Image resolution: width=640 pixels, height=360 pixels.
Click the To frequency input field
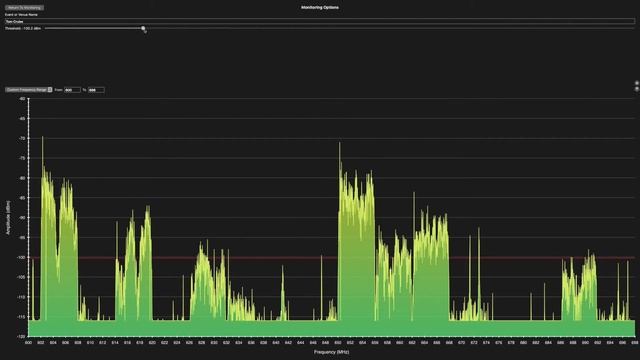[96, 90]
